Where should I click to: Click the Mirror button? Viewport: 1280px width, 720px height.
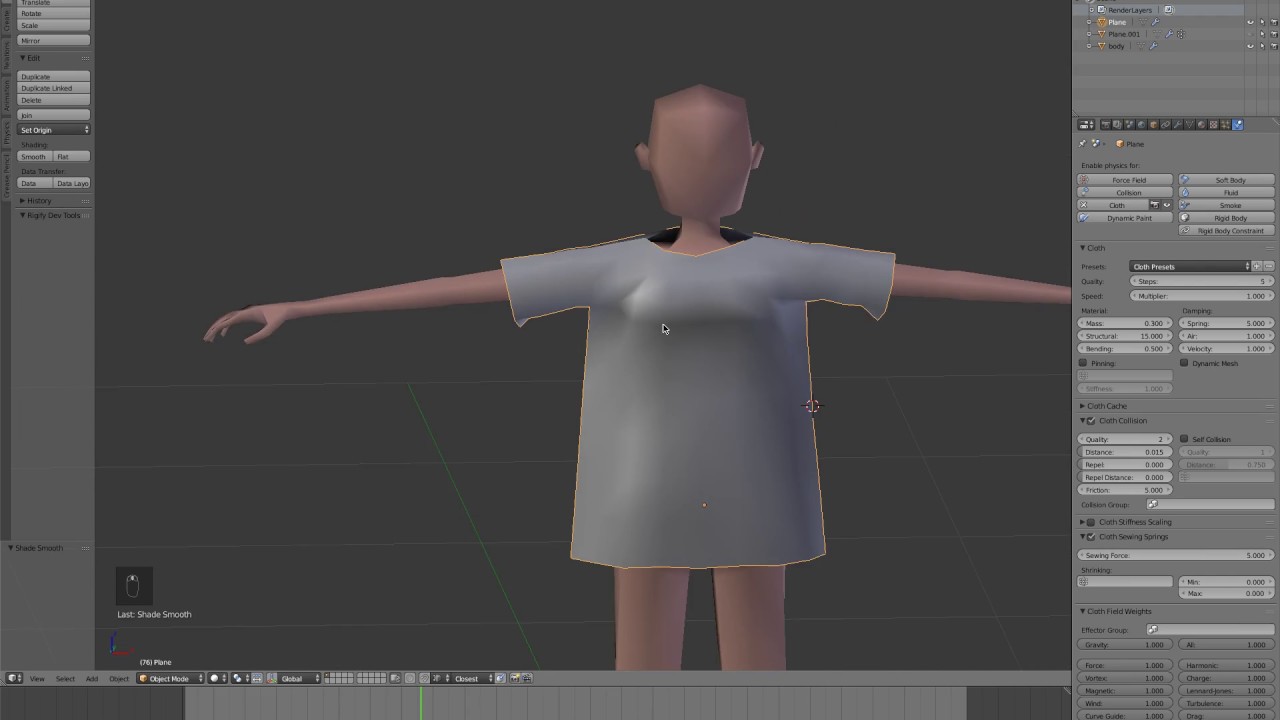(x=54, y=41)
